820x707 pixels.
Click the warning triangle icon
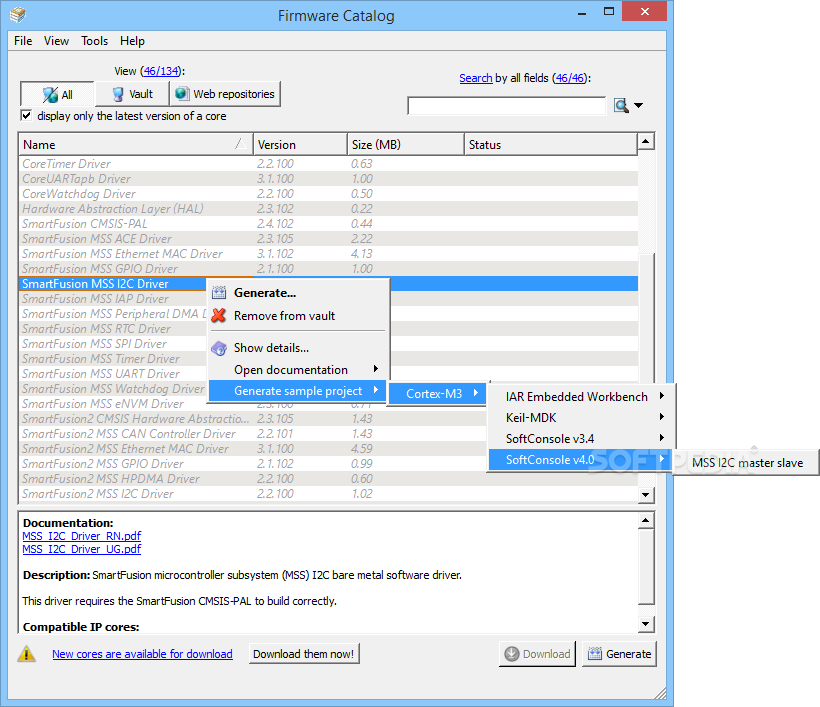point(26,654)
